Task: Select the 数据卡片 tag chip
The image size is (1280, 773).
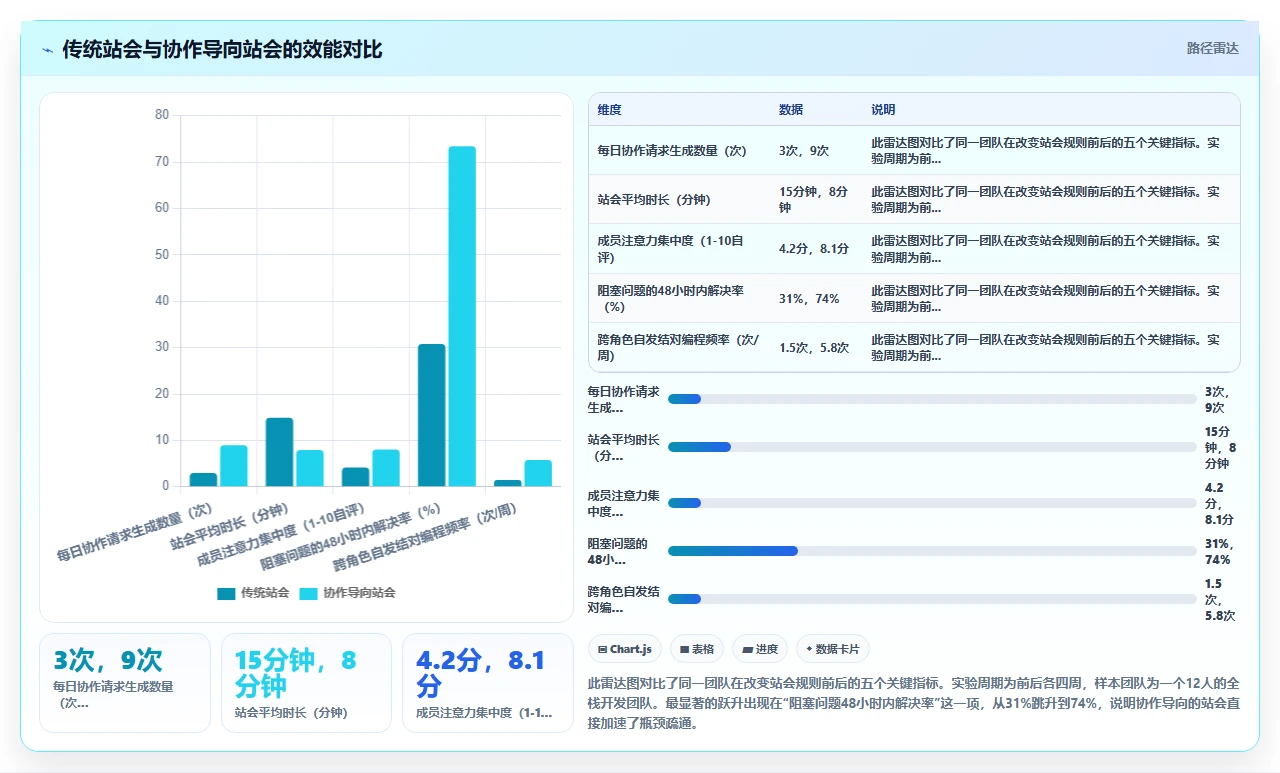Action: [833, 649]
